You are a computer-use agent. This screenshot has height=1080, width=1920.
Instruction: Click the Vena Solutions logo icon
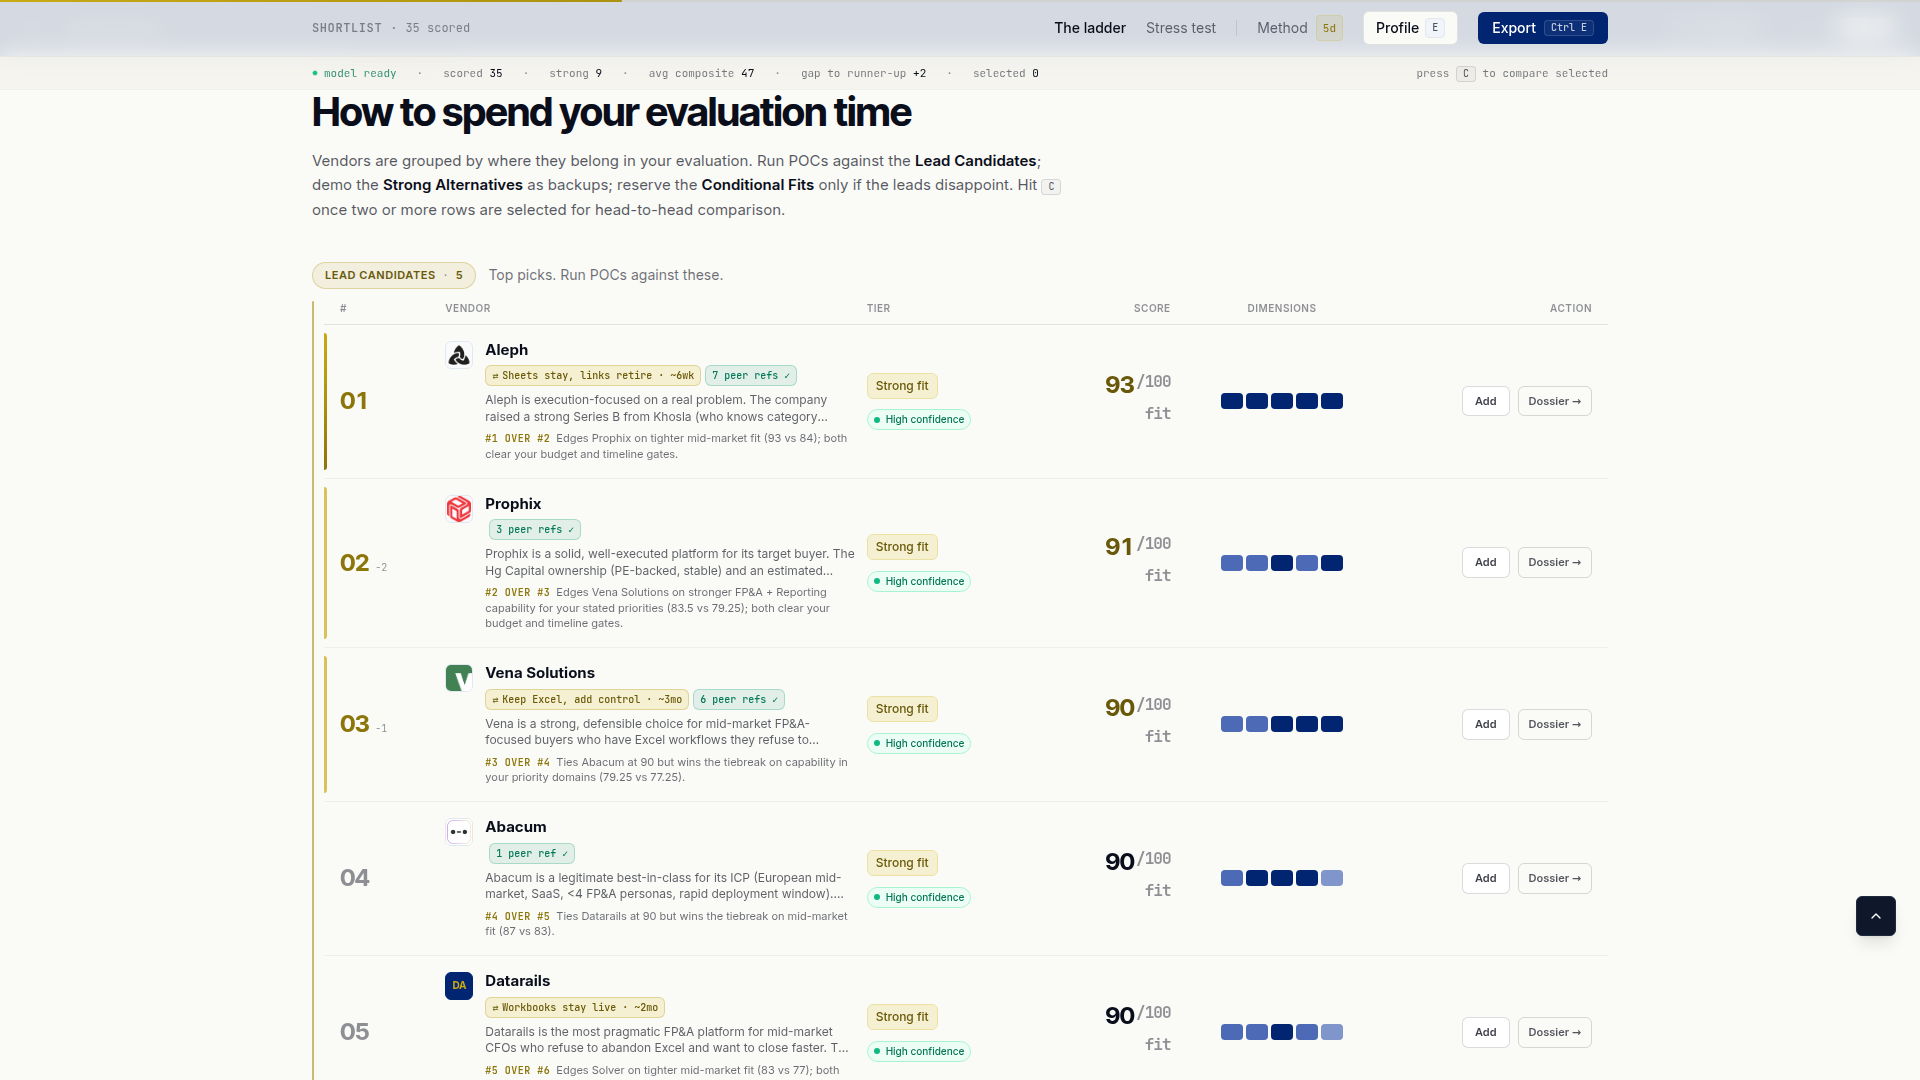tap(459, 678)
